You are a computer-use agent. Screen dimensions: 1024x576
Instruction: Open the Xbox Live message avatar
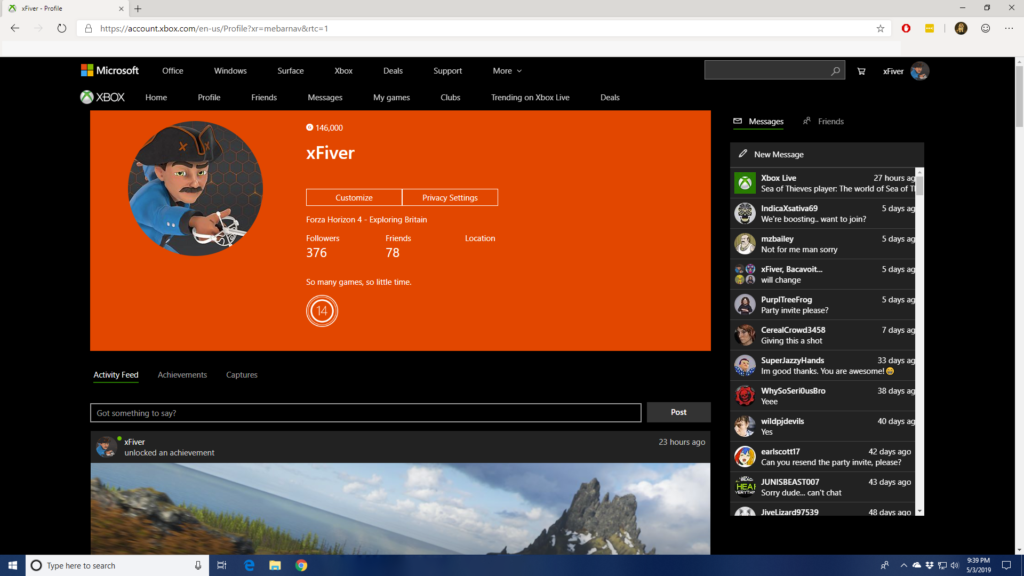tap(744, 183)
